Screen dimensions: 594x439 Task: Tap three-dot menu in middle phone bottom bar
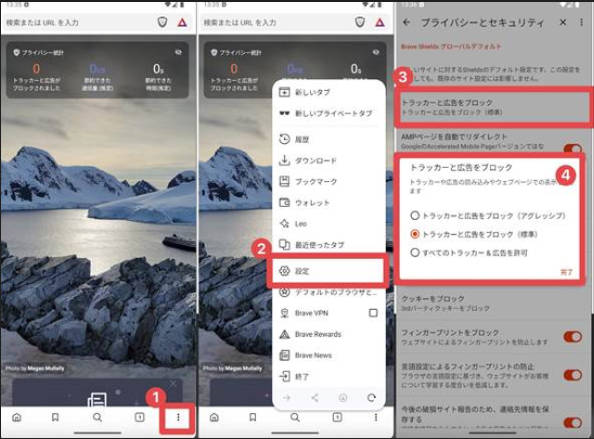click(x=376, y=417)
